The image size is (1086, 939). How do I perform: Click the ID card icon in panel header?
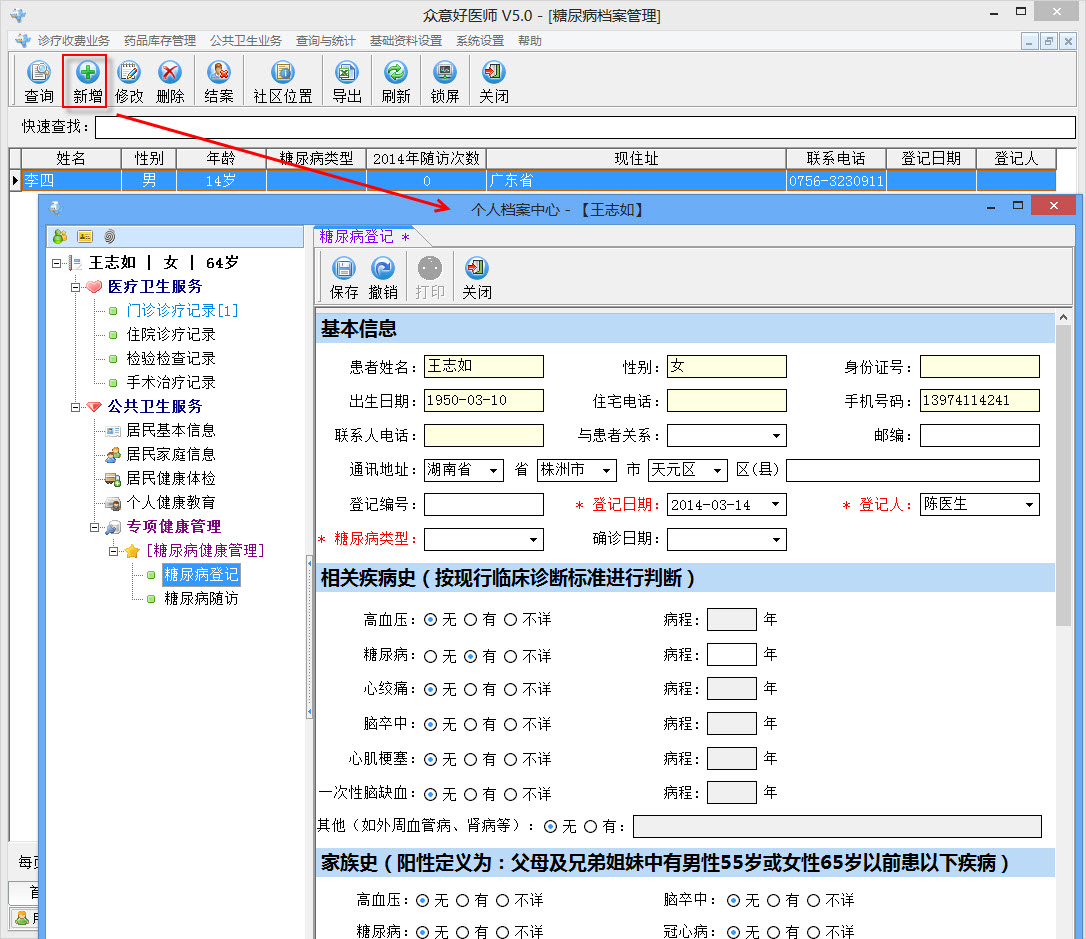coord(85,237)
